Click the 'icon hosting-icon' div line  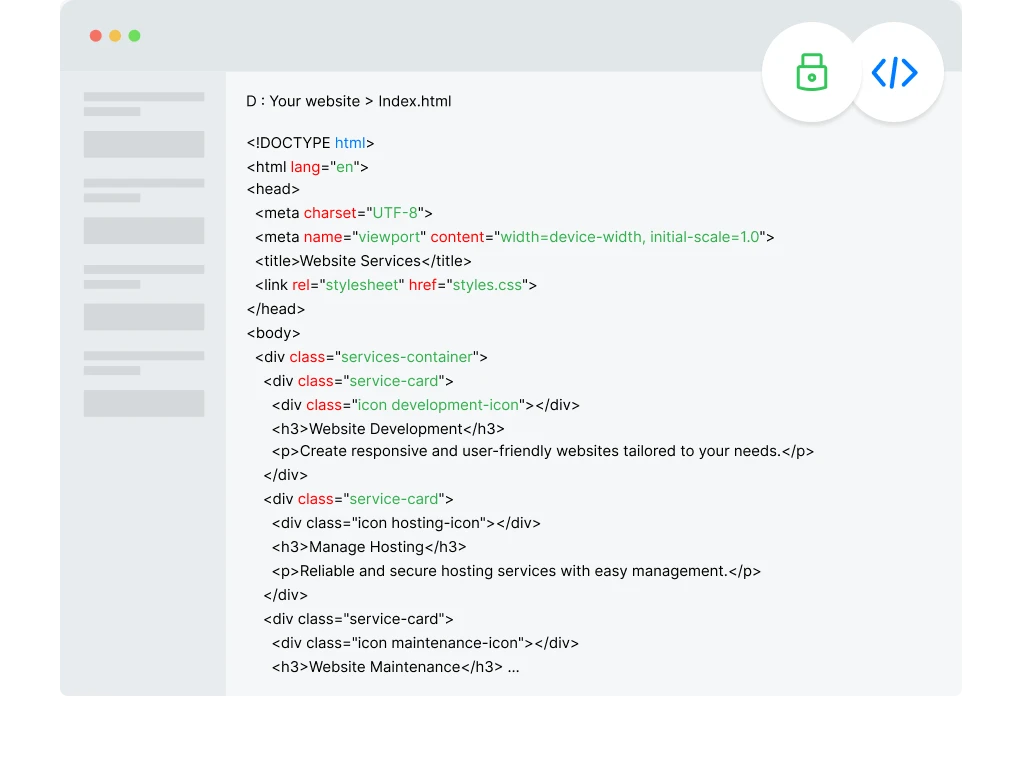(406, 523)
